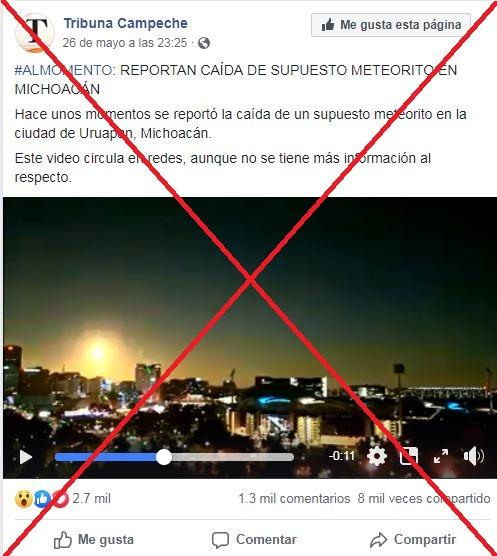Enter fullscreen mode on video
Screen dimensions: 497x556
tap(441, 456)
